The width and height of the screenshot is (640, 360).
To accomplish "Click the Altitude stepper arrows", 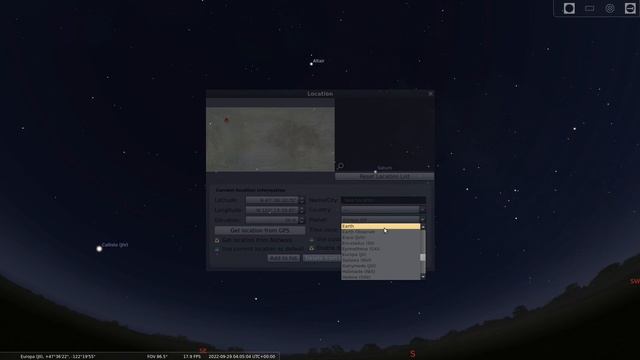I will (x=302, y=220).
